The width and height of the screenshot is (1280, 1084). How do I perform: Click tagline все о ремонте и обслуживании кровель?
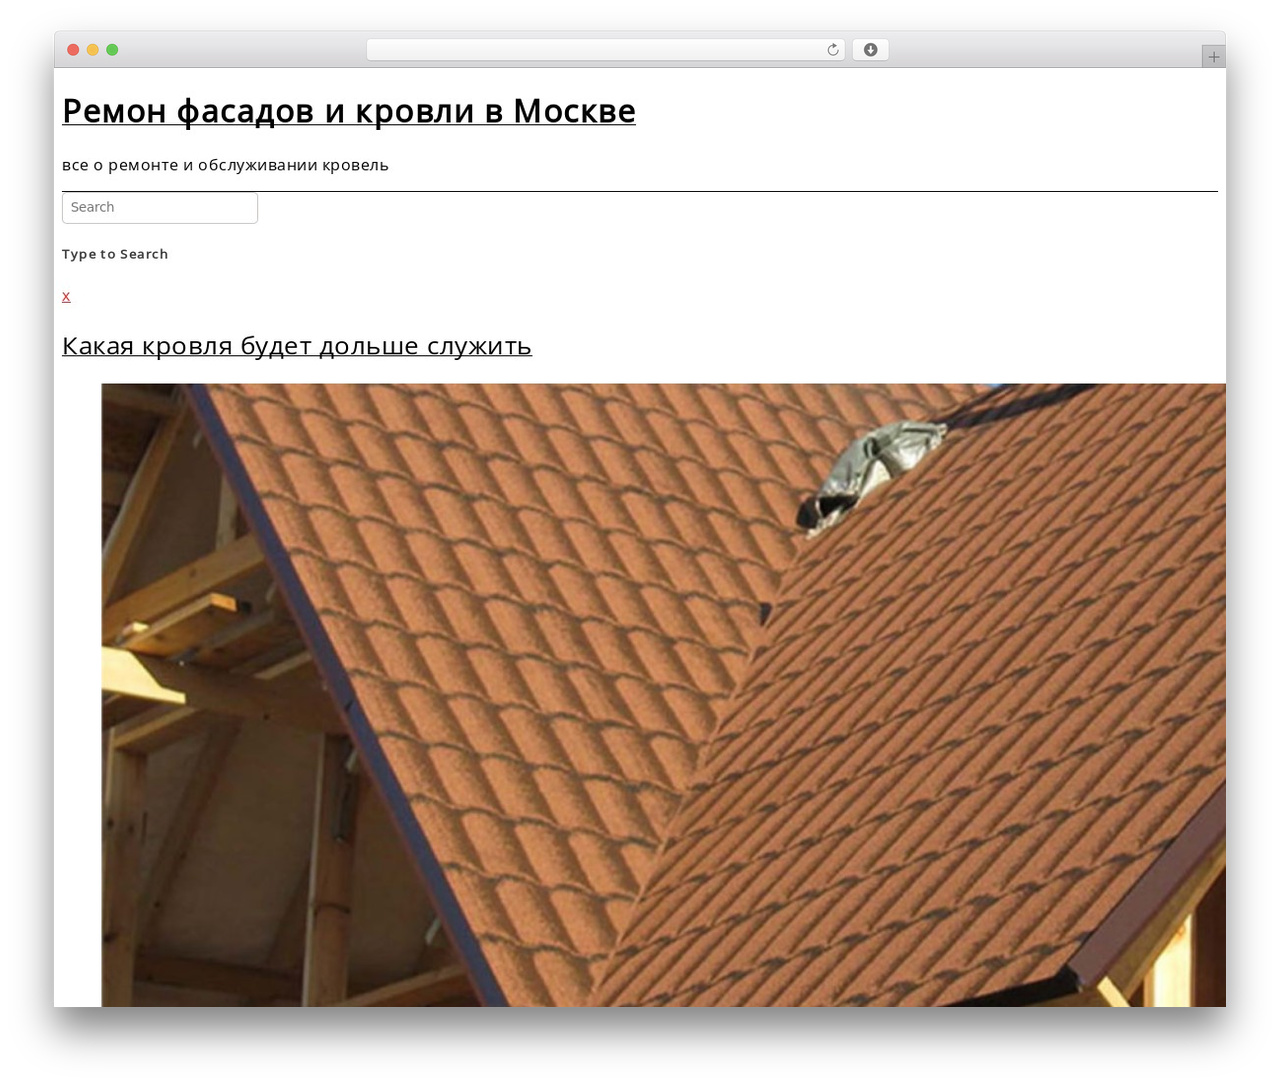(x=225, y=165)
